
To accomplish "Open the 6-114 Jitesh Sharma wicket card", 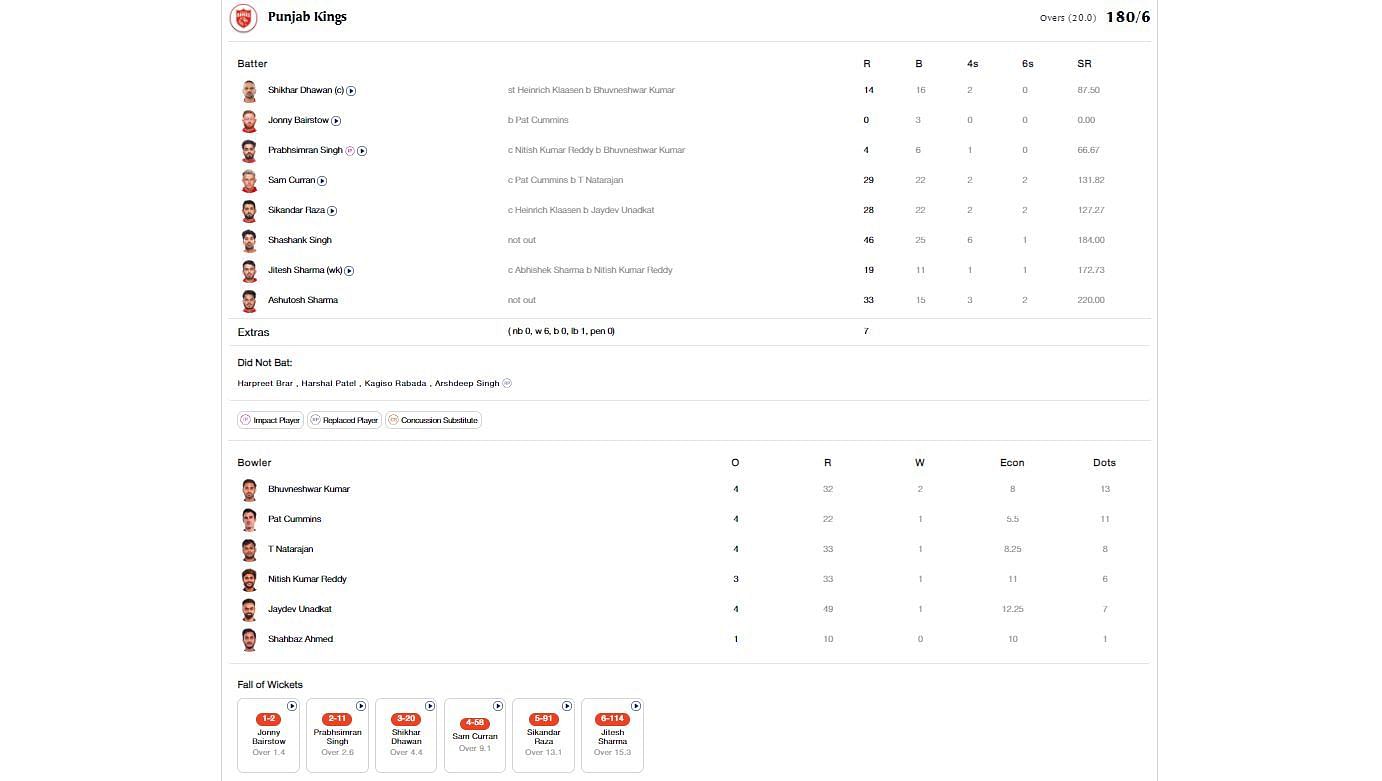I will click(x=612, y=735).
